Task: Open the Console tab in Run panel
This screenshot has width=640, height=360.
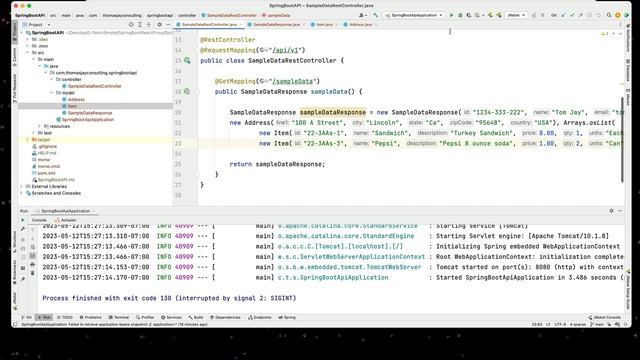Action: (x=39, y=220)
